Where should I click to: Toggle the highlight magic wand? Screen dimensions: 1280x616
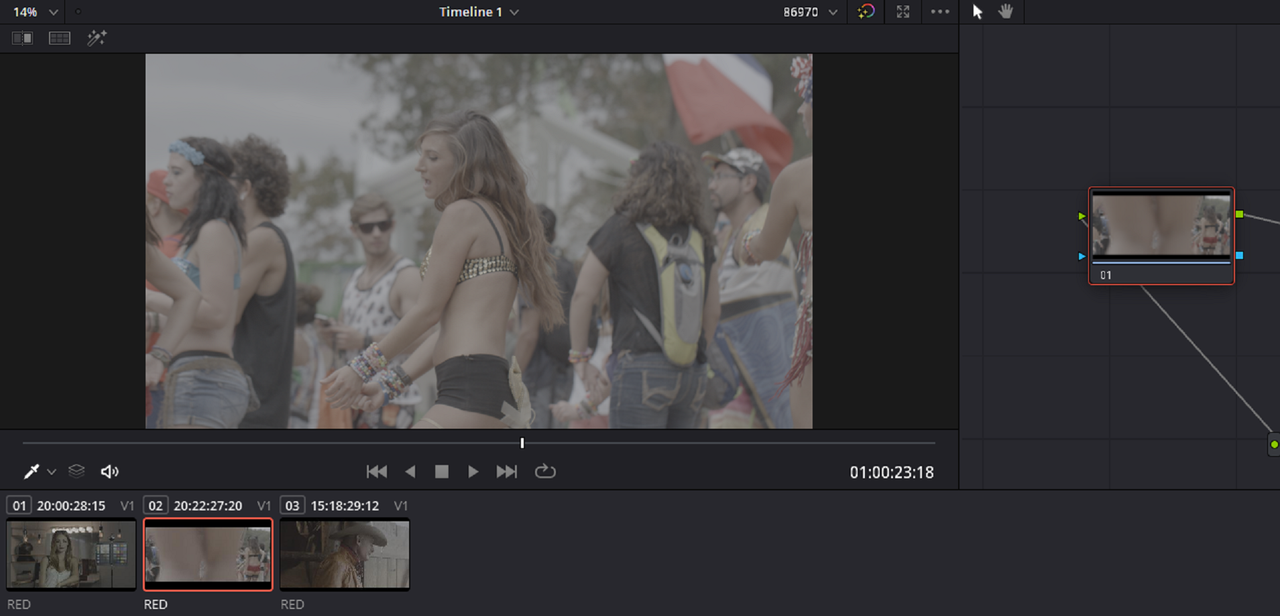point(97,38)
